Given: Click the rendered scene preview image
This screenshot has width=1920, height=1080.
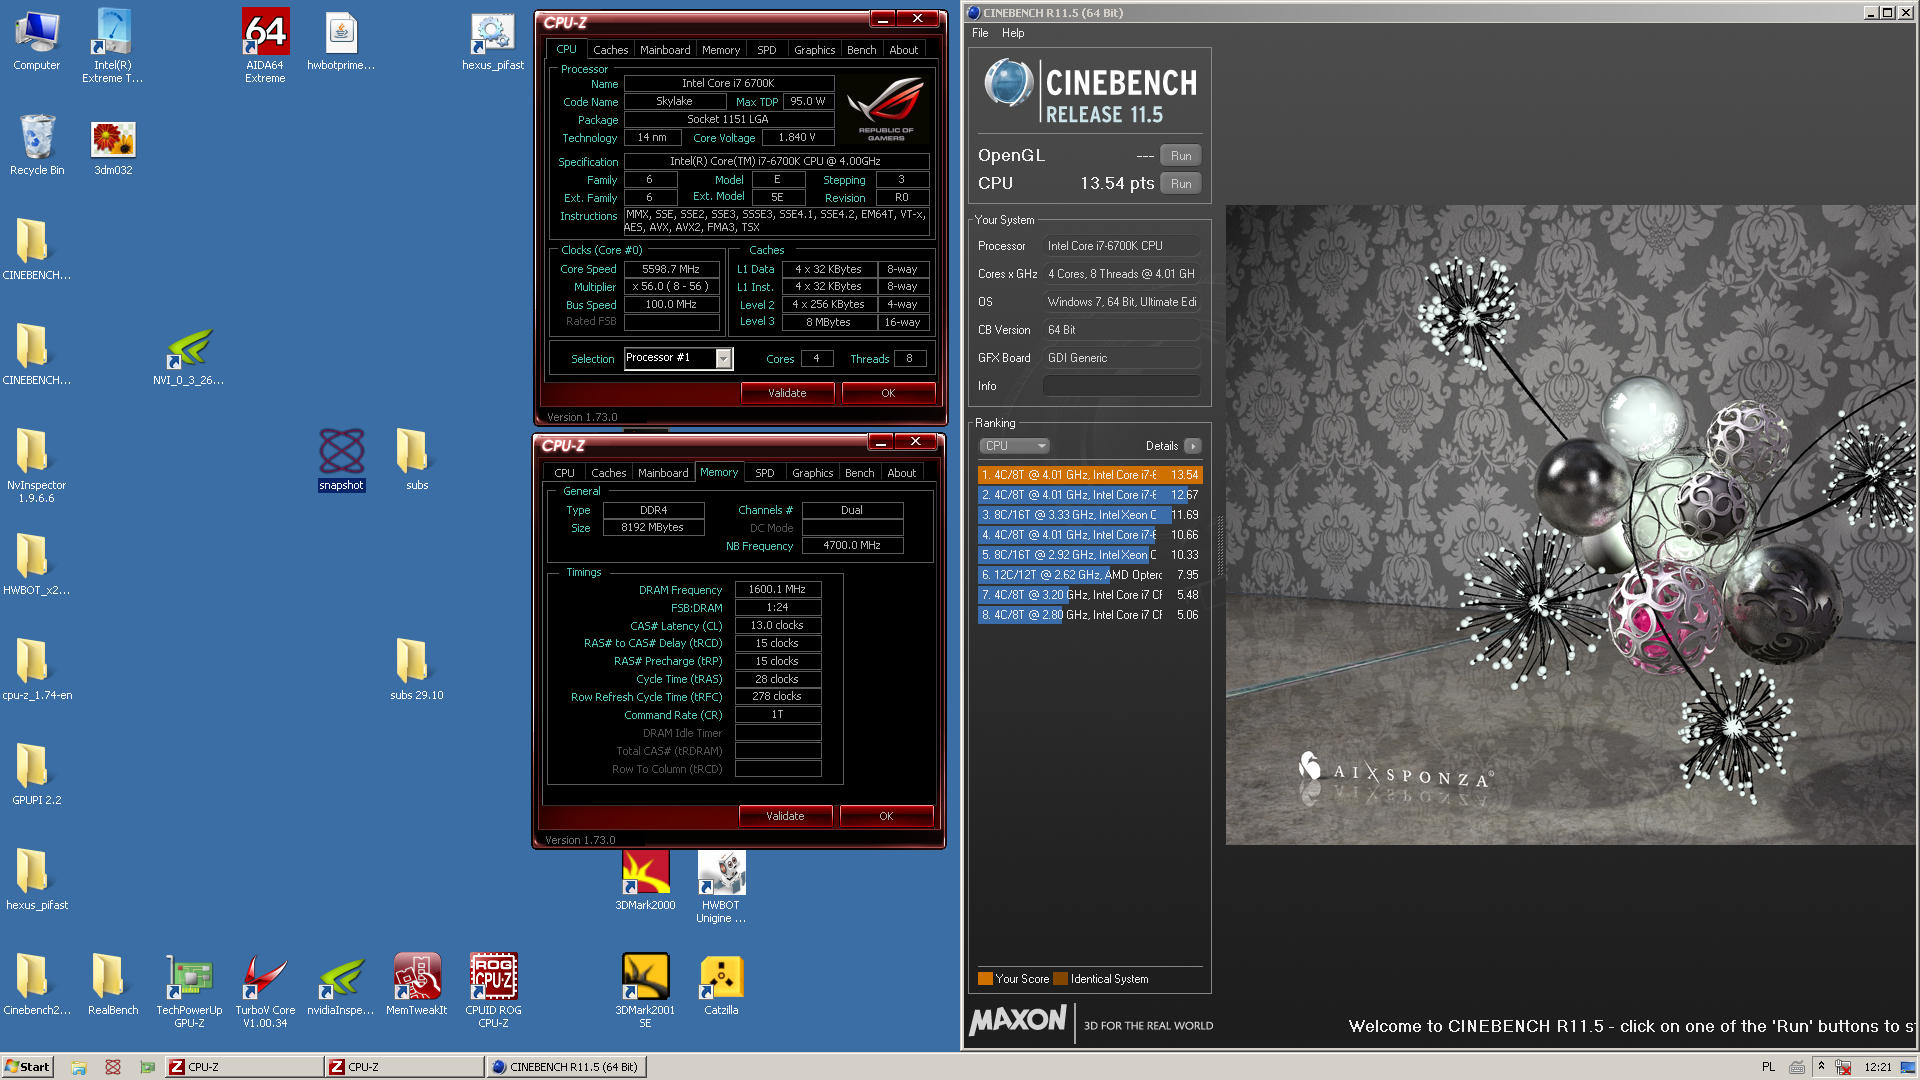Looking at the screenshot, I should coord(1571,525).
